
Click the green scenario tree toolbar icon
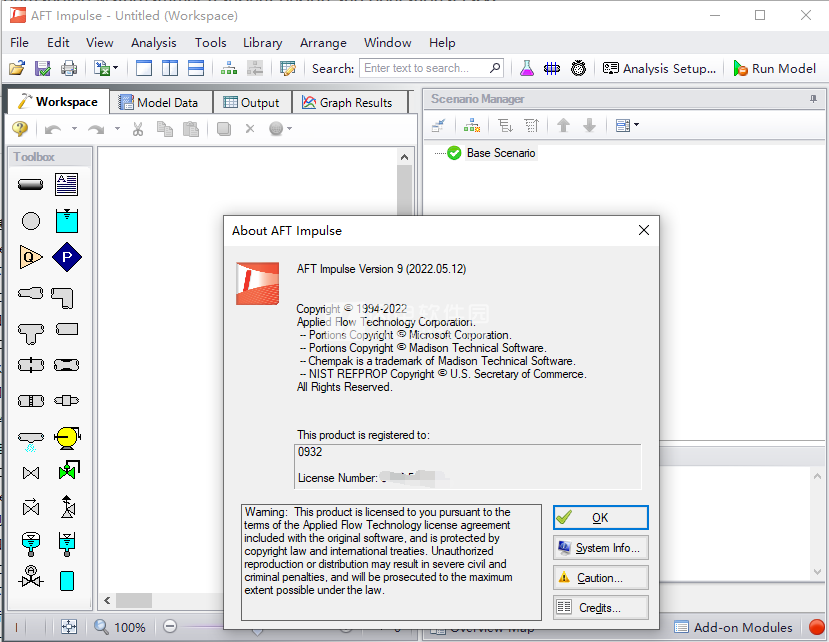(229, 68)
